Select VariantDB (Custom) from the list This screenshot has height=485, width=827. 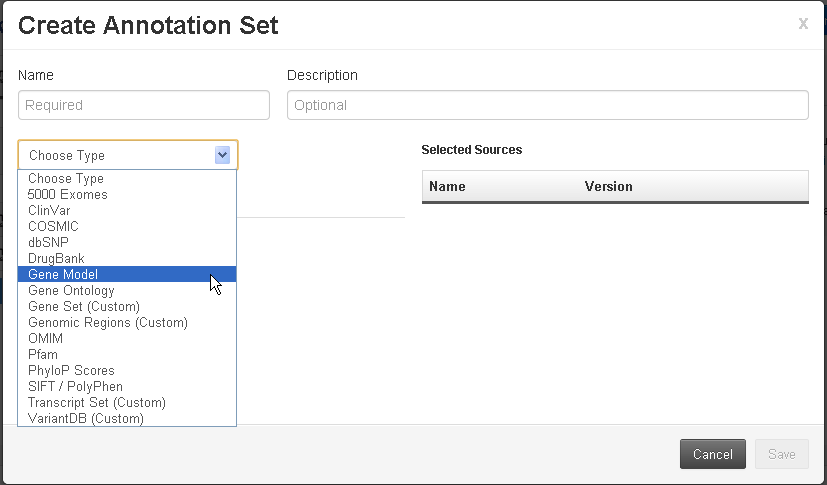86,419
